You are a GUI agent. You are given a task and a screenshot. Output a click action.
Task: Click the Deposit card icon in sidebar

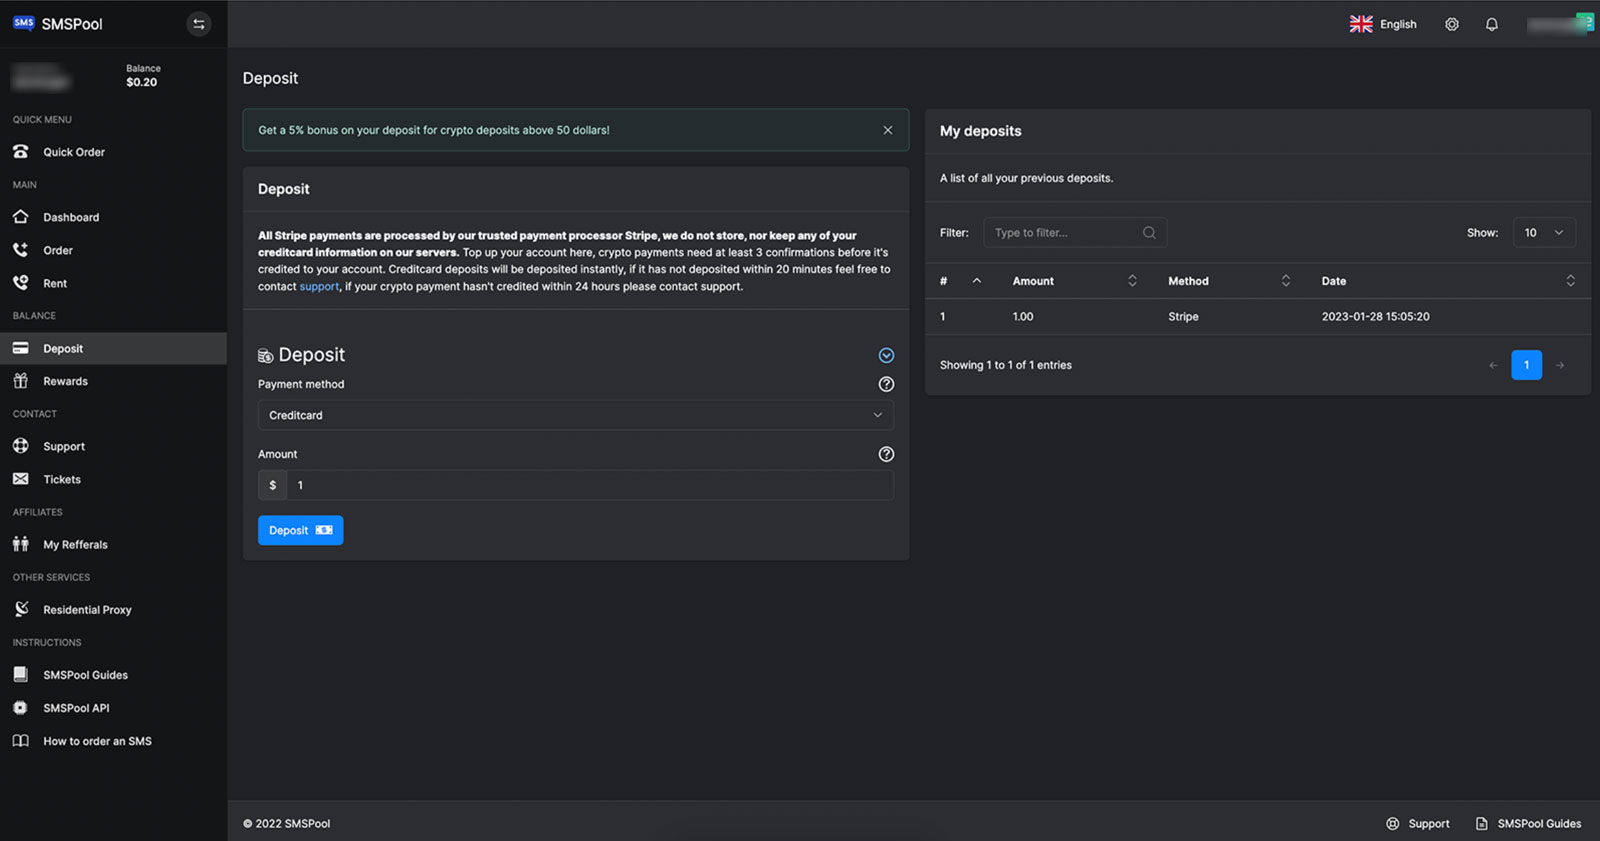click(x=21, y=348)
